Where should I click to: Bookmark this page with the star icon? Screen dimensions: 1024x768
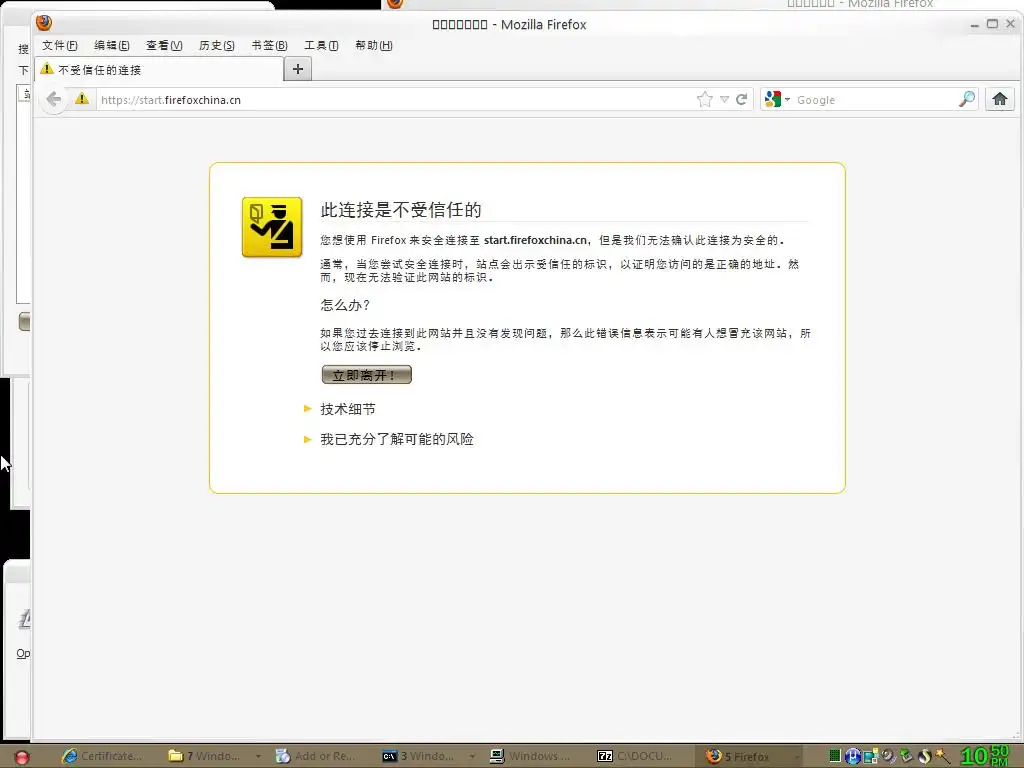coord(705,99)
